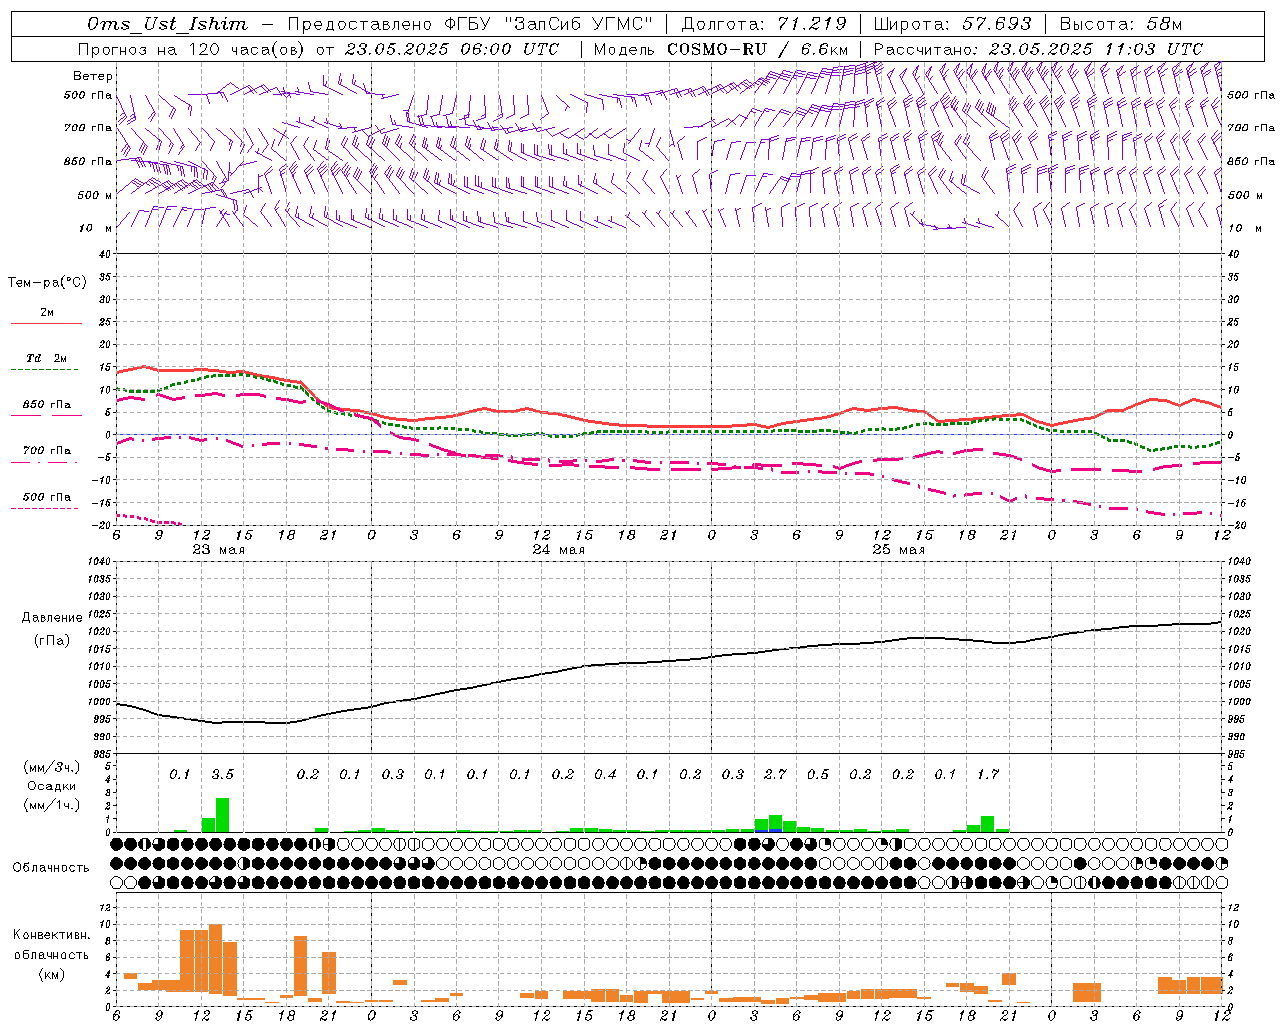Click the Рассчитано: 23.05.2025 11:03 UTC text

(1038, 49)
